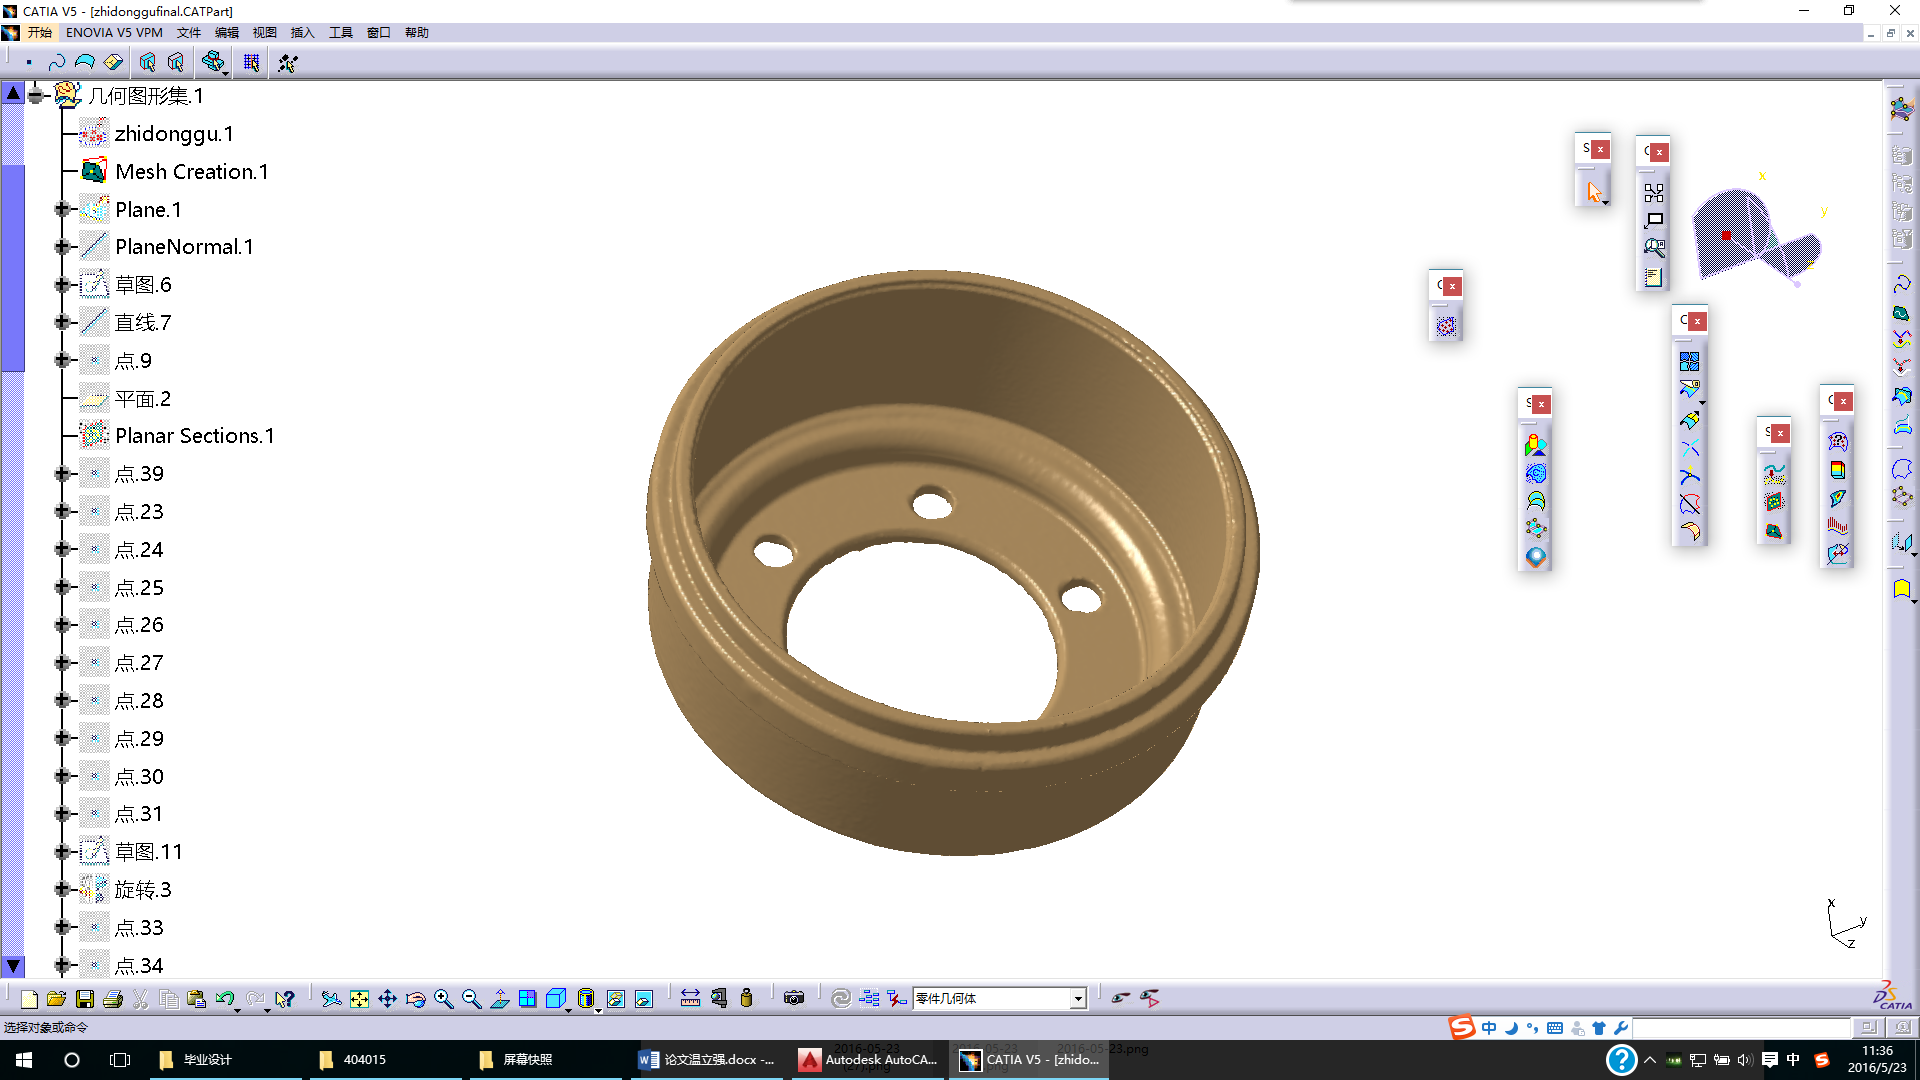1920x1080 pixels.
Task: Select Planar Sections.1 in the tree
Action: (x=194, y=435)
